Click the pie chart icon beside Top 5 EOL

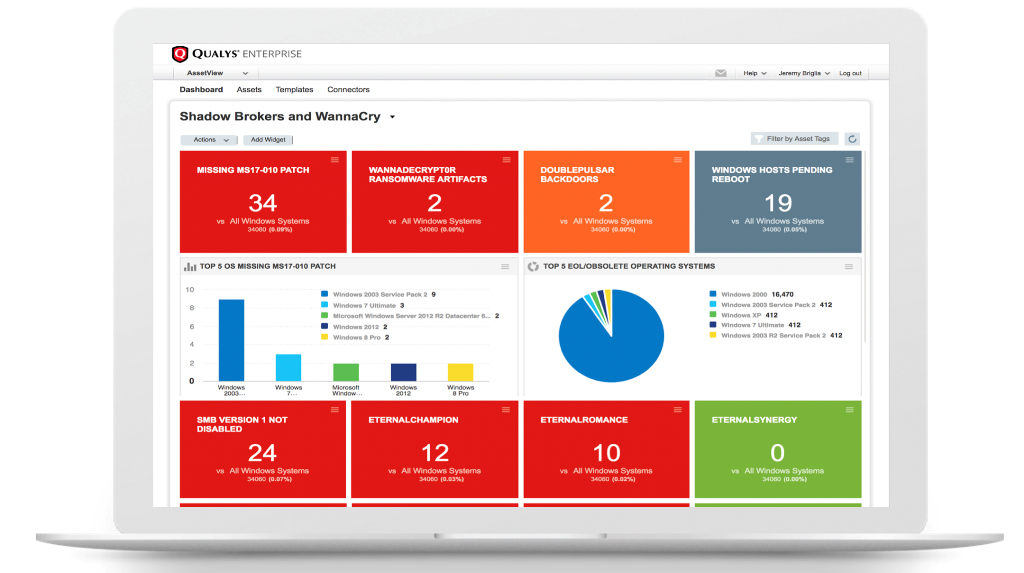point(533,267)
